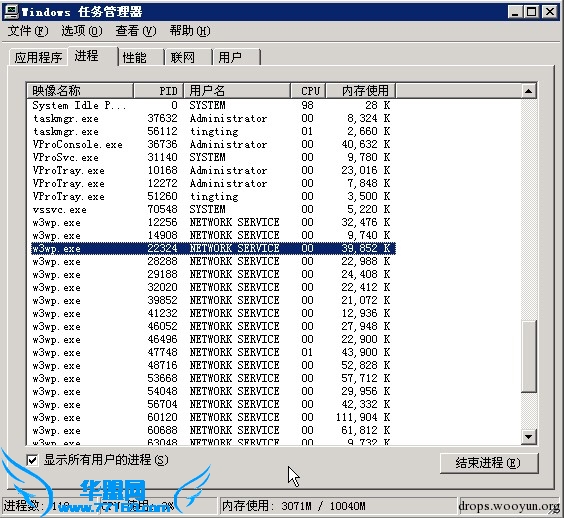
Task: Select w3wp.exe with PID 46496
Action: (213, 339)
